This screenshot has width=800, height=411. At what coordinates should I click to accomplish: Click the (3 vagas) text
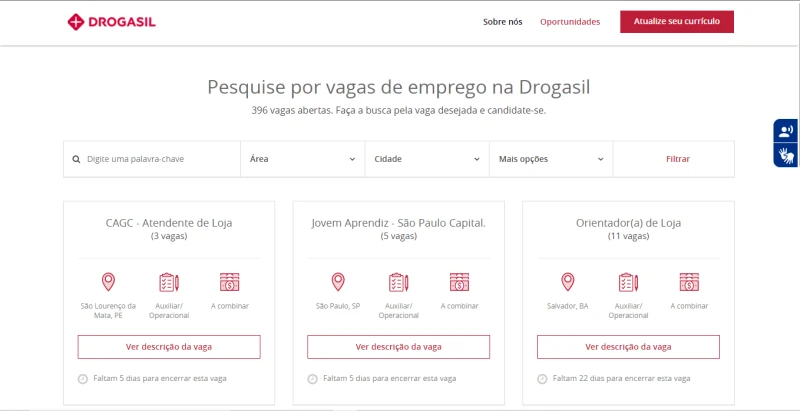coord(169,237)
